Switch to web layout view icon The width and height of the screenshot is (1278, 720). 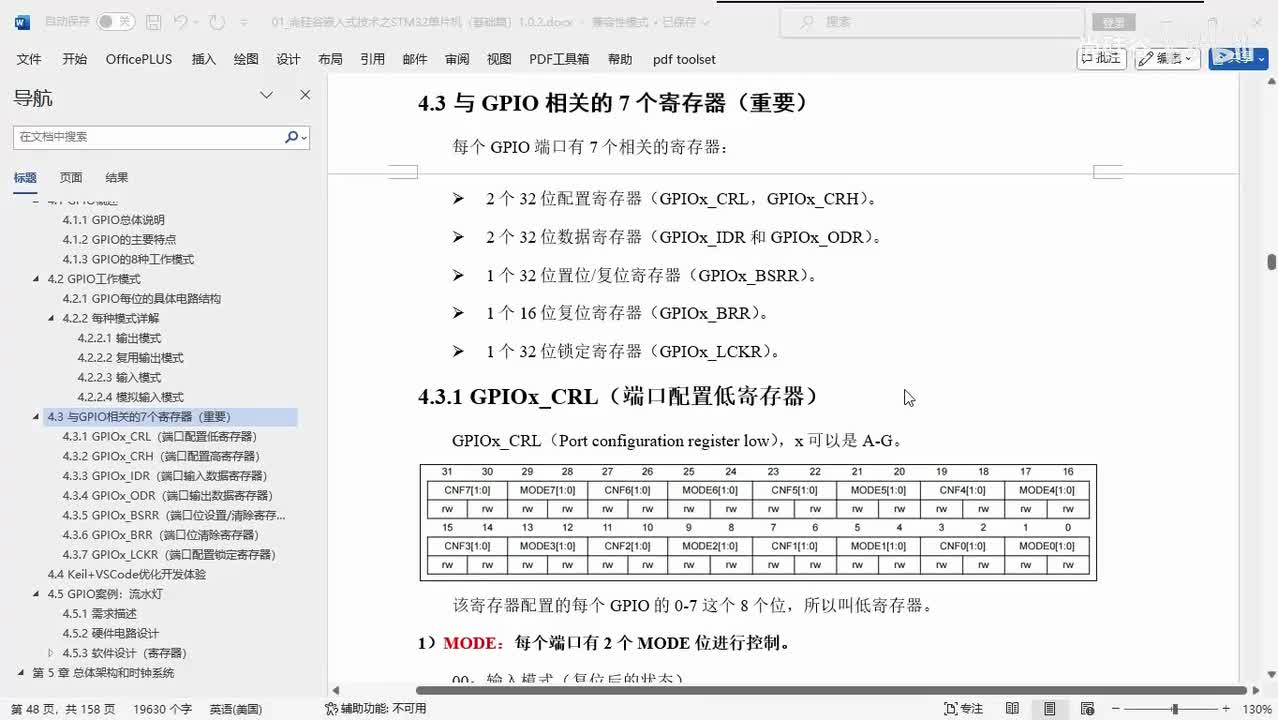click(1086, 708)
